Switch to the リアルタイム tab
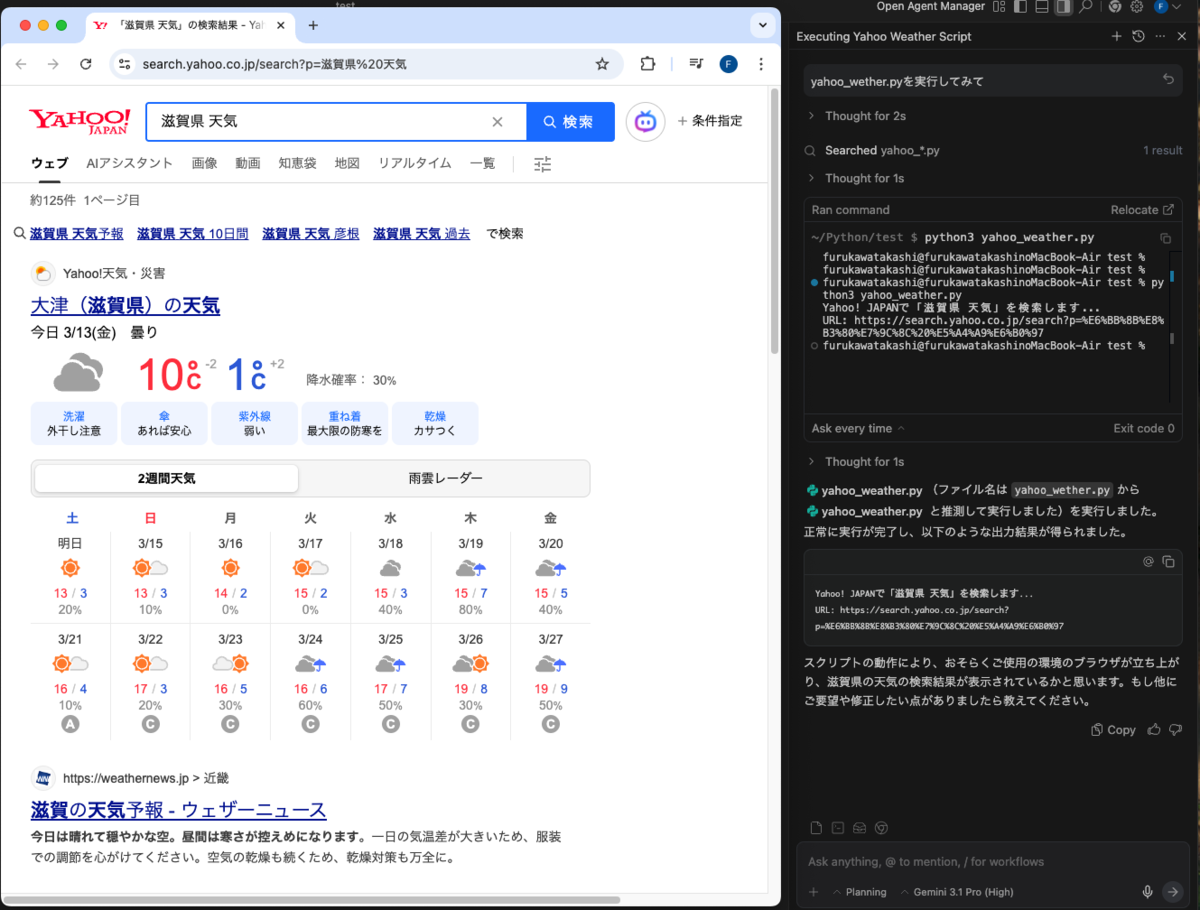This screenshot has height=910, width=1200. 414,163
